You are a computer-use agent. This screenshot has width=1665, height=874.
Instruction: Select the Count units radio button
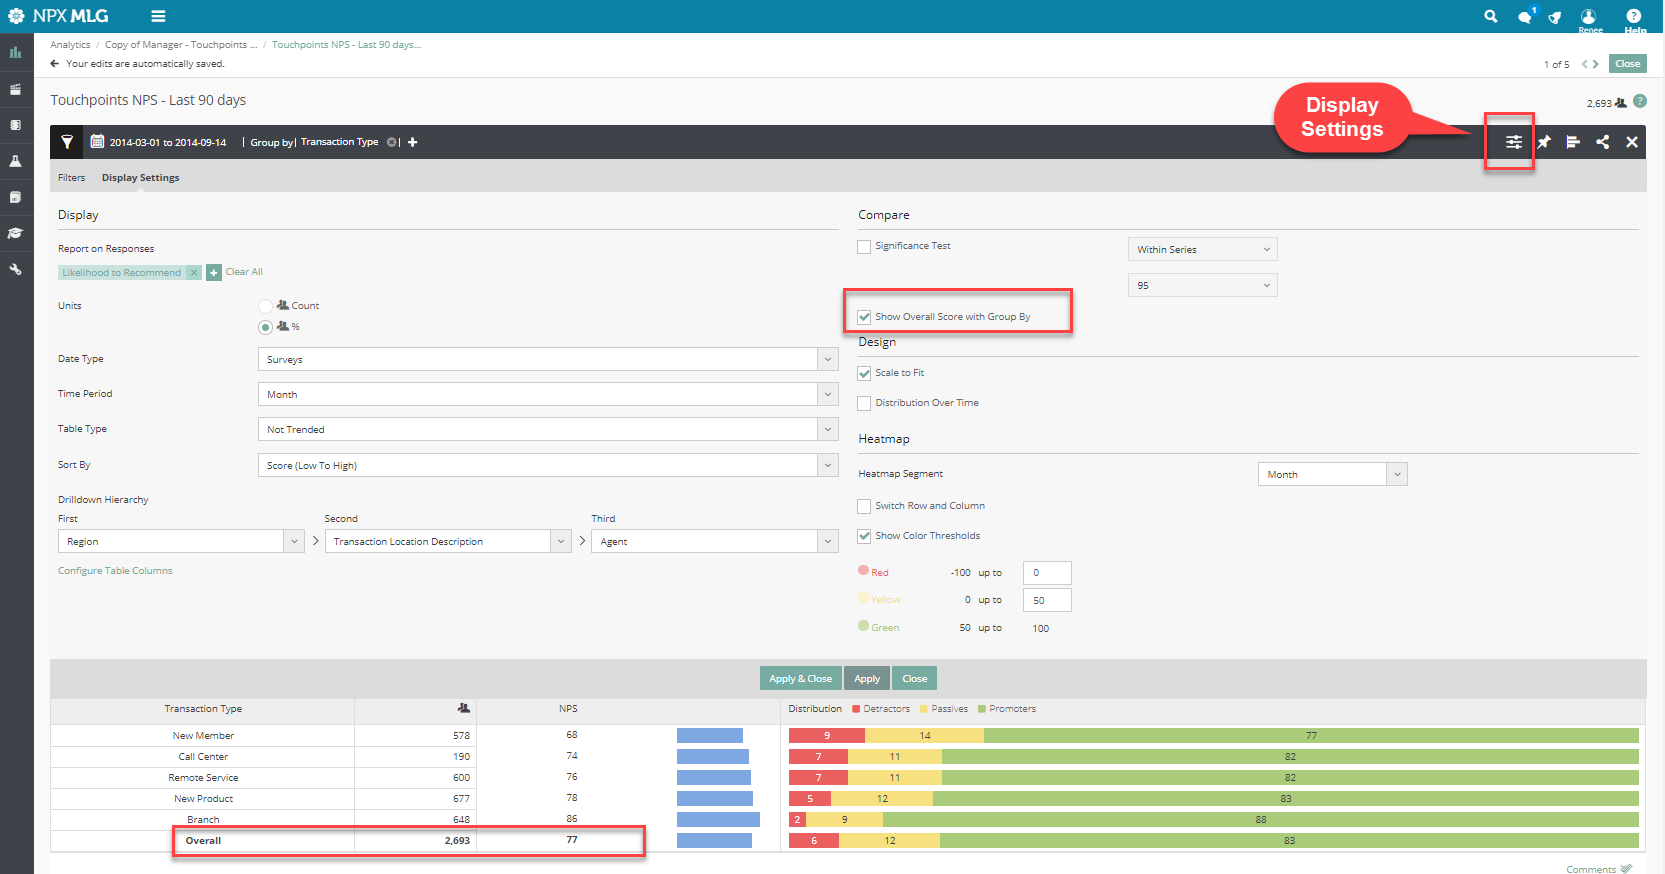pos(265,306)
